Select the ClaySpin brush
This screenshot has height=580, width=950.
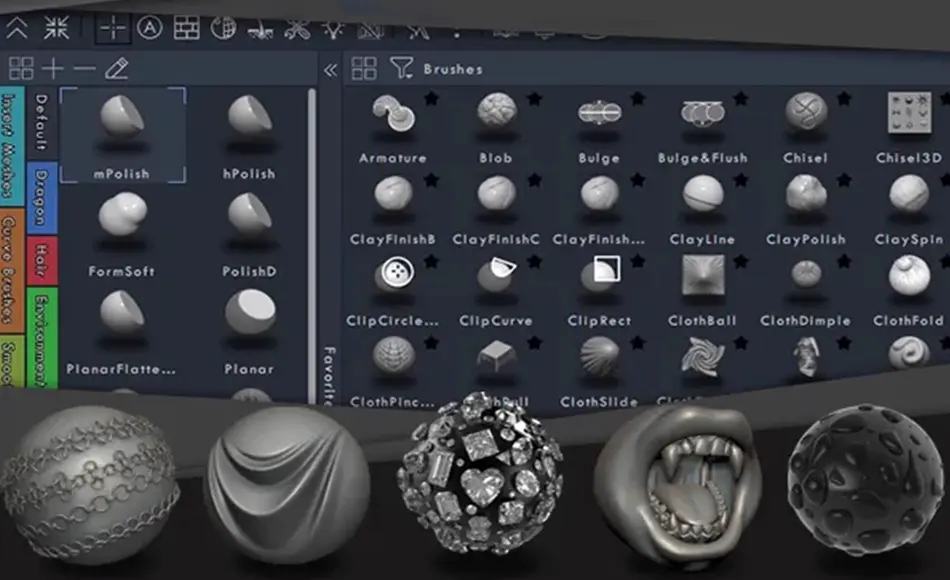coord(909,210)
